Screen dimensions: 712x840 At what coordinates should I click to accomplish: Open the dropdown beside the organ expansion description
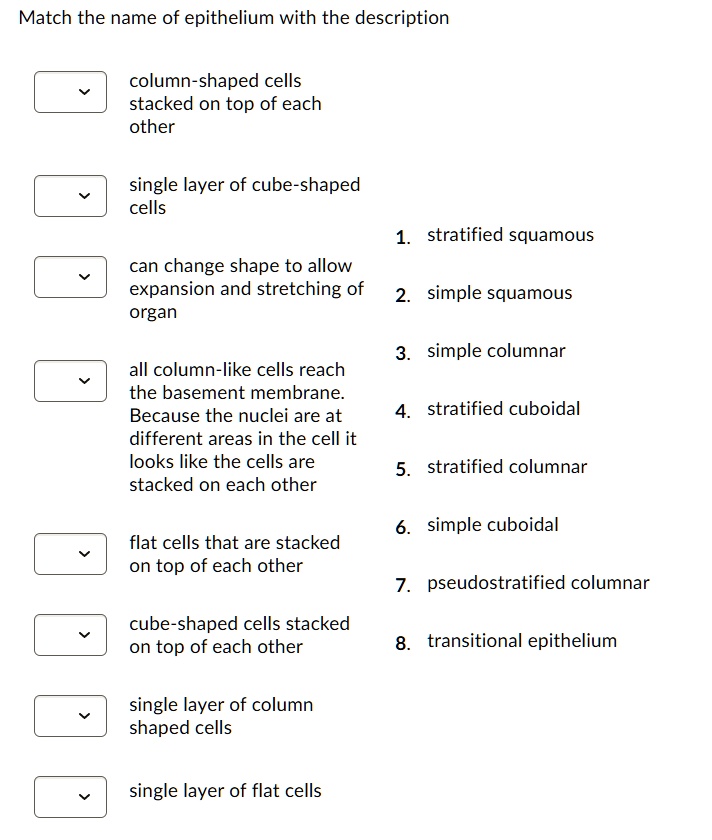point(70,277)
